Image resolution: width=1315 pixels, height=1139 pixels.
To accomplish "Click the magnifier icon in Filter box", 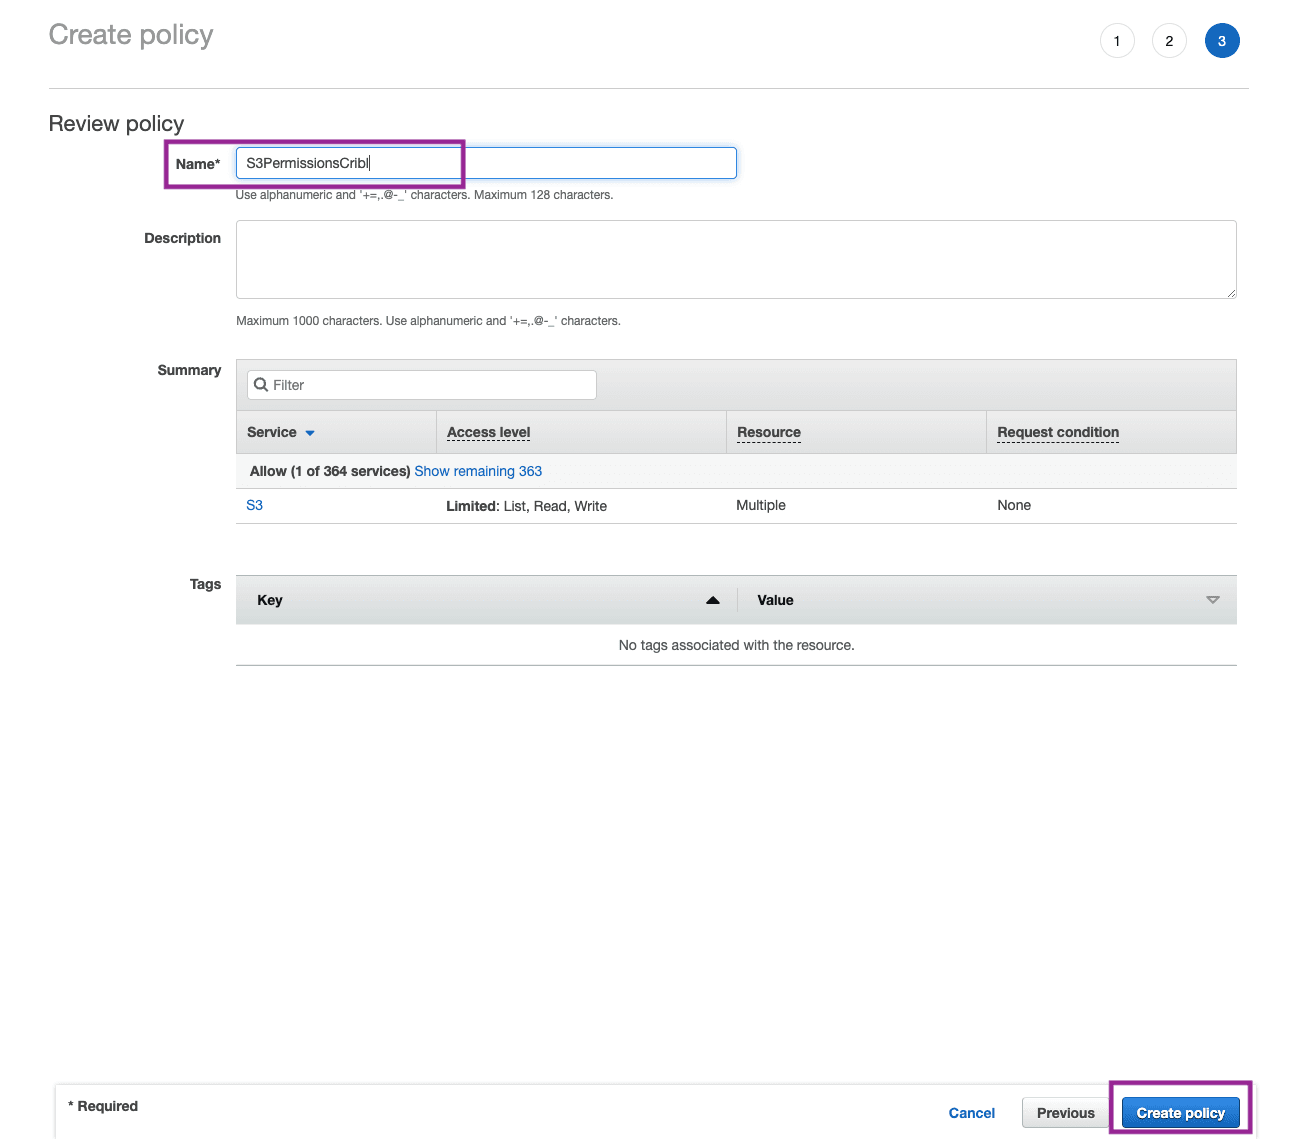I will coord(261,385).
